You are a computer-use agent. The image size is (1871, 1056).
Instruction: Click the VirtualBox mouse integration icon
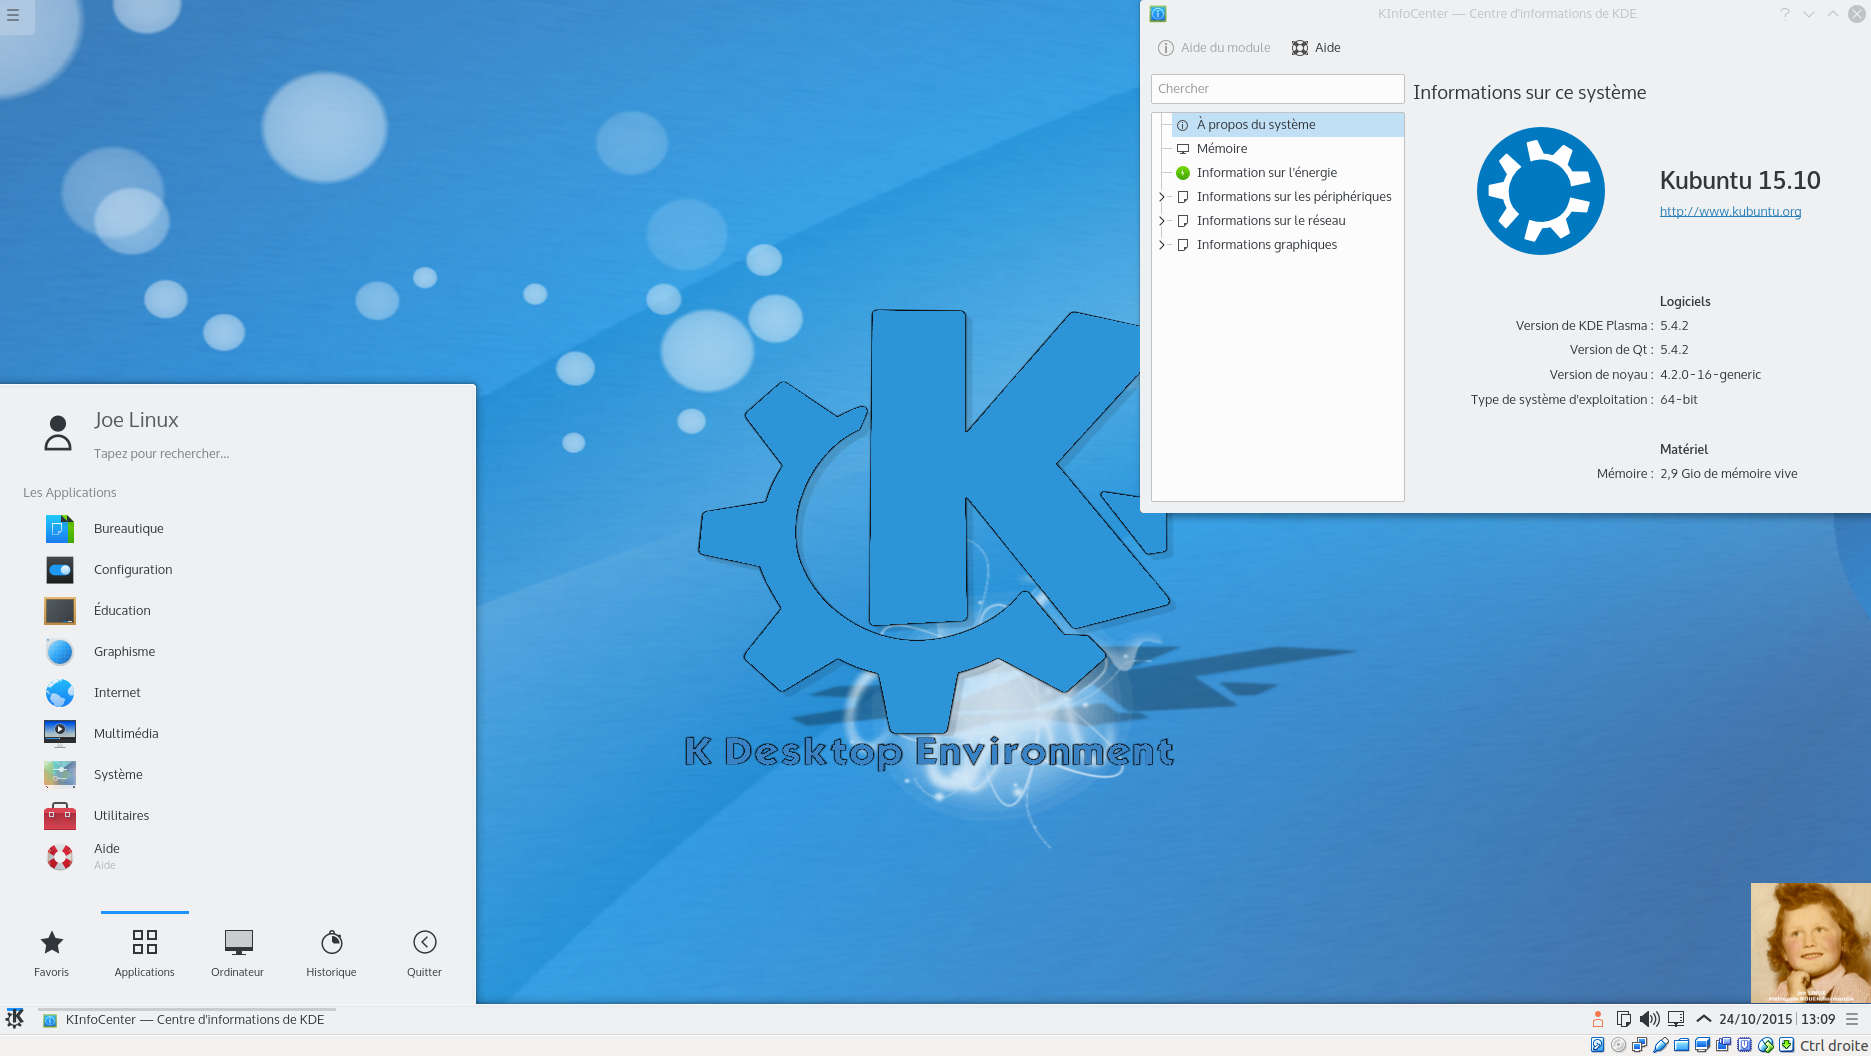(x=1766, y=1045)
